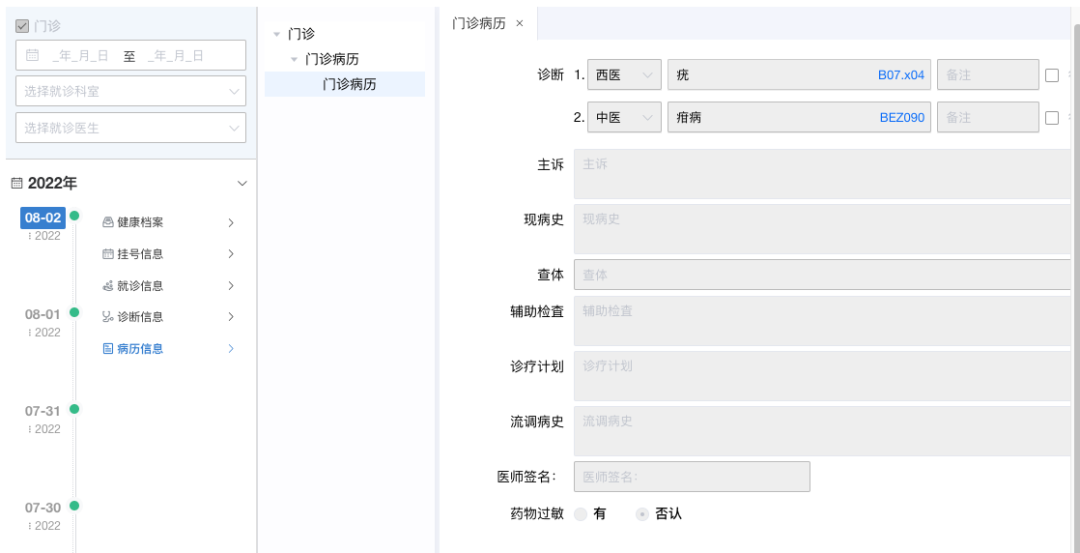Open the 西医 type dropdown for diagnosis 1
This screenshot has height=553, width=1080.
[624, 75]
